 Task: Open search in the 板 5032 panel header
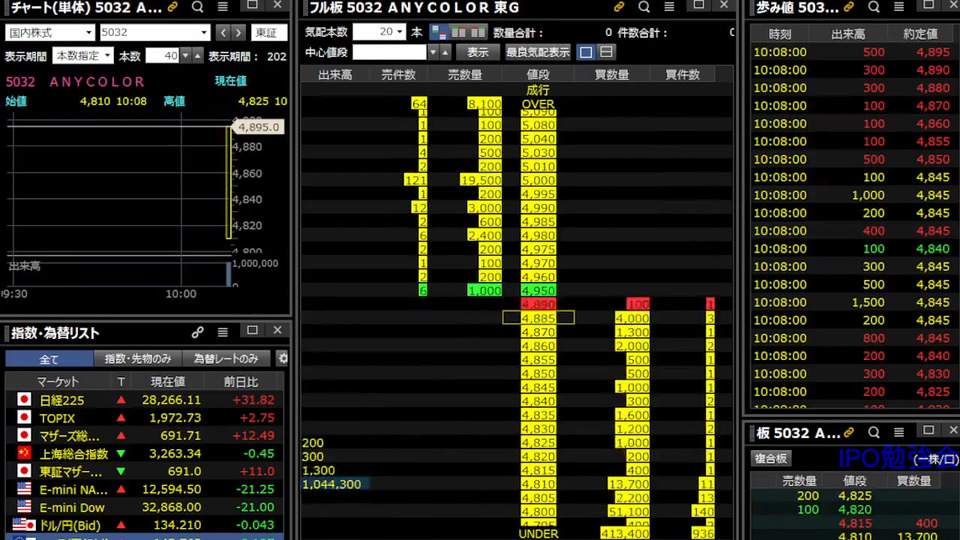874,432
